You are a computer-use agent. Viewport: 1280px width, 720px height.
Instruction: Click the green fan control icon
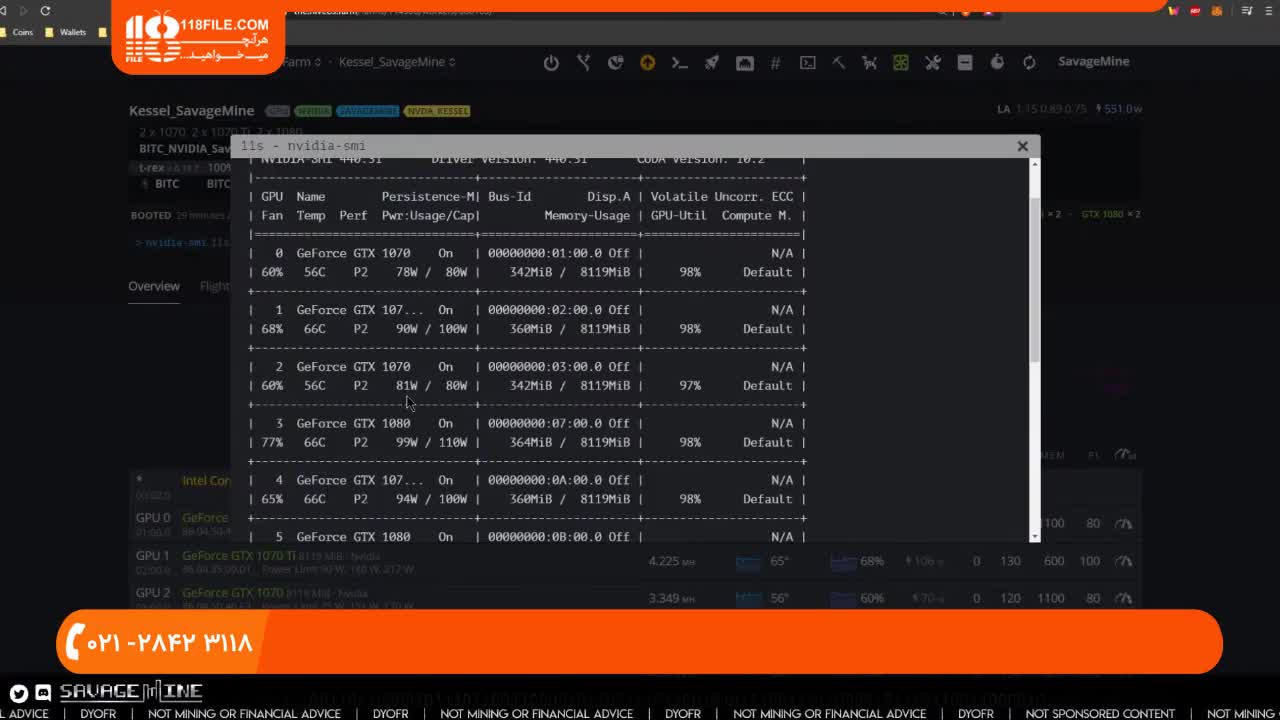[901, 62]
